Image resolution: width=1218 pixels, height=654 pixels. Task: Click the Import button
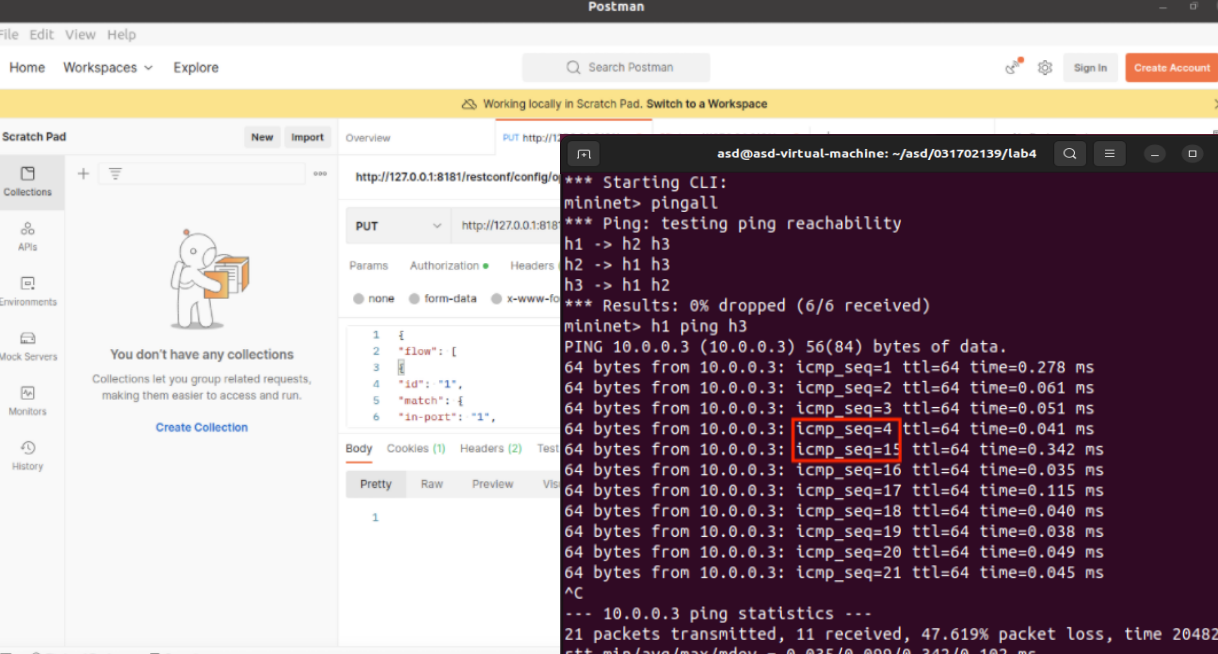tap(307, 138)
